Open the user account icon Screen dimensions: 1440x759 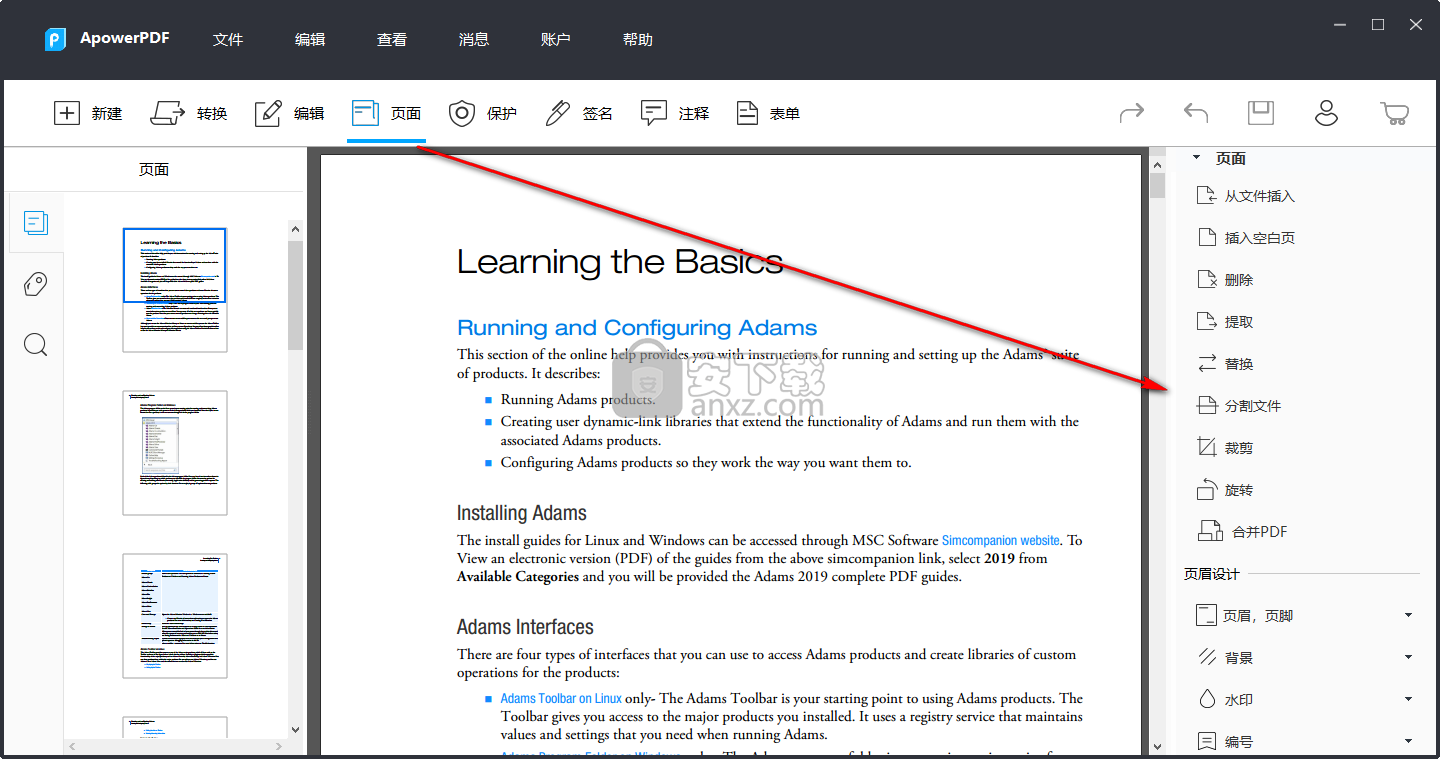point(1326,113)
